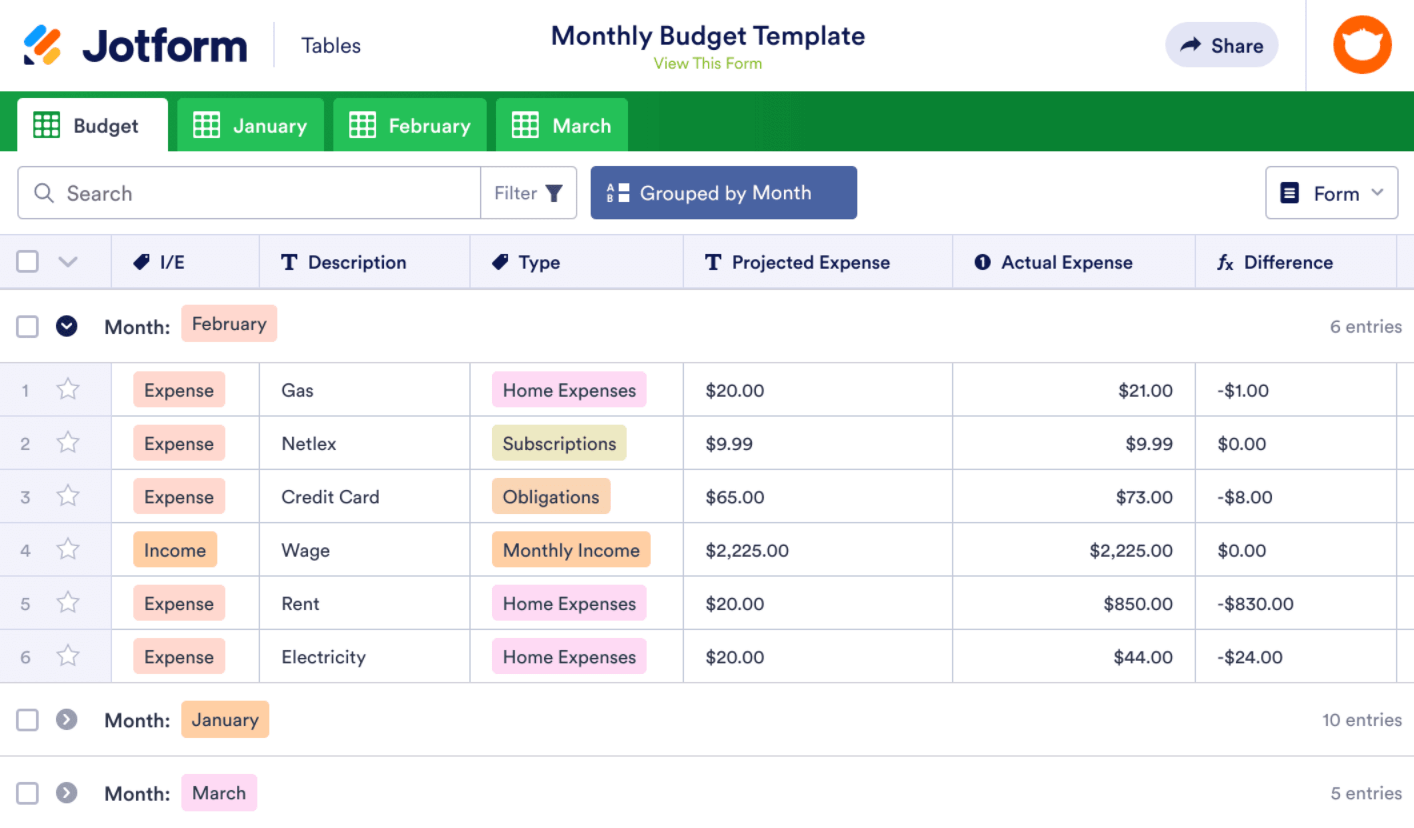Switch to the January tab

(251, 126)
